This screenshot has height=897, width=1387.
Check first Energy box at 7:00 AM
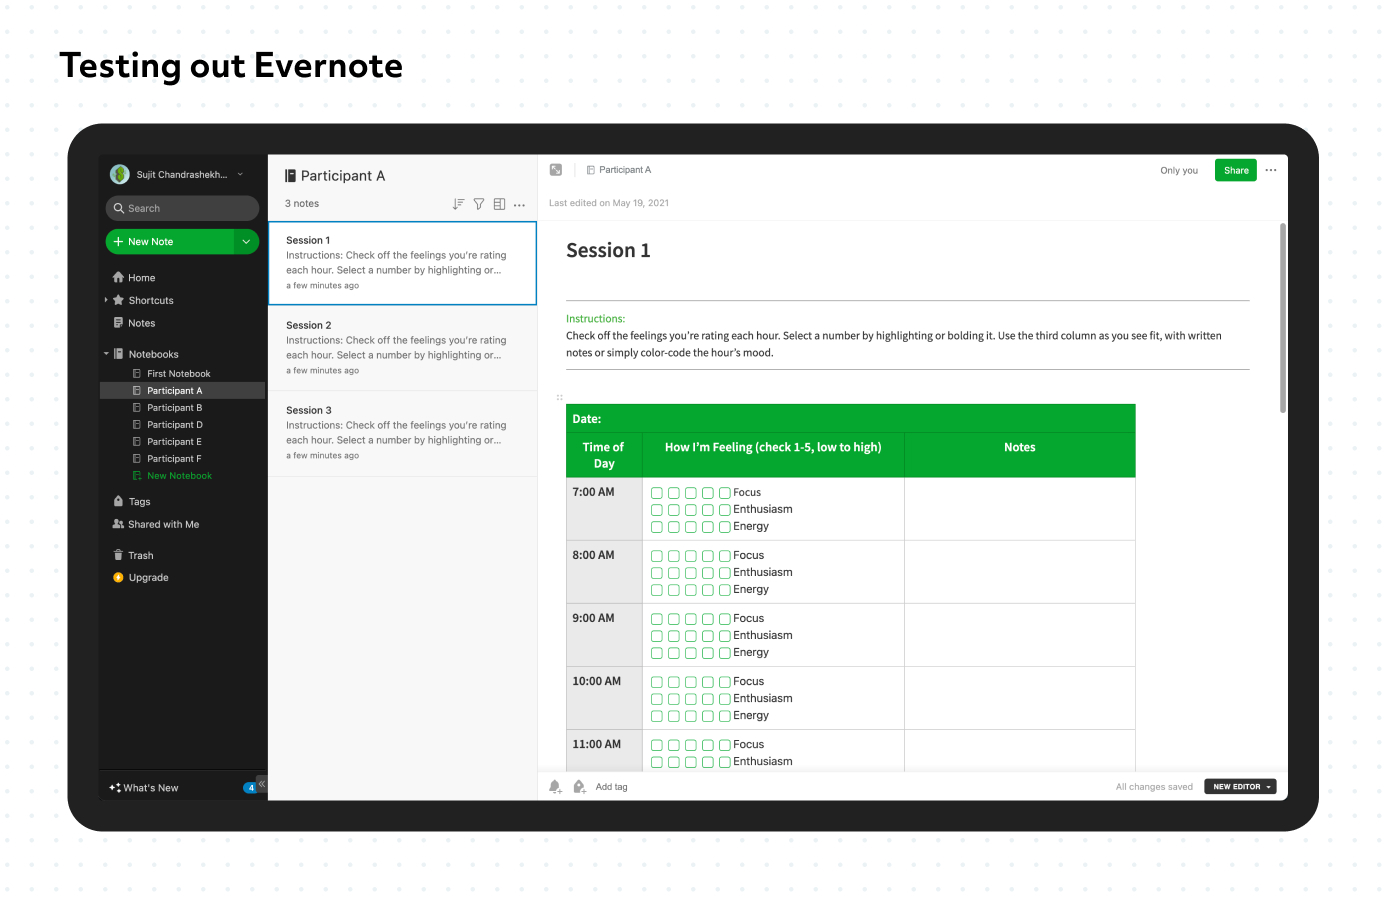click(657, 527)
